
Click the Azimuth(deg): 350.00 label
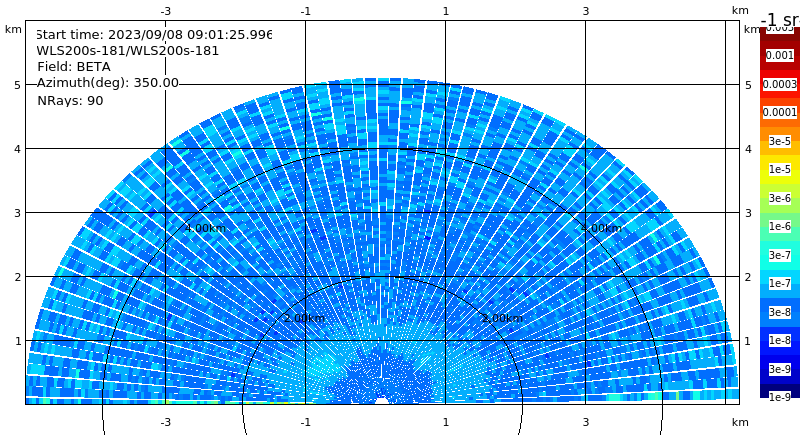tap(108, 83)
